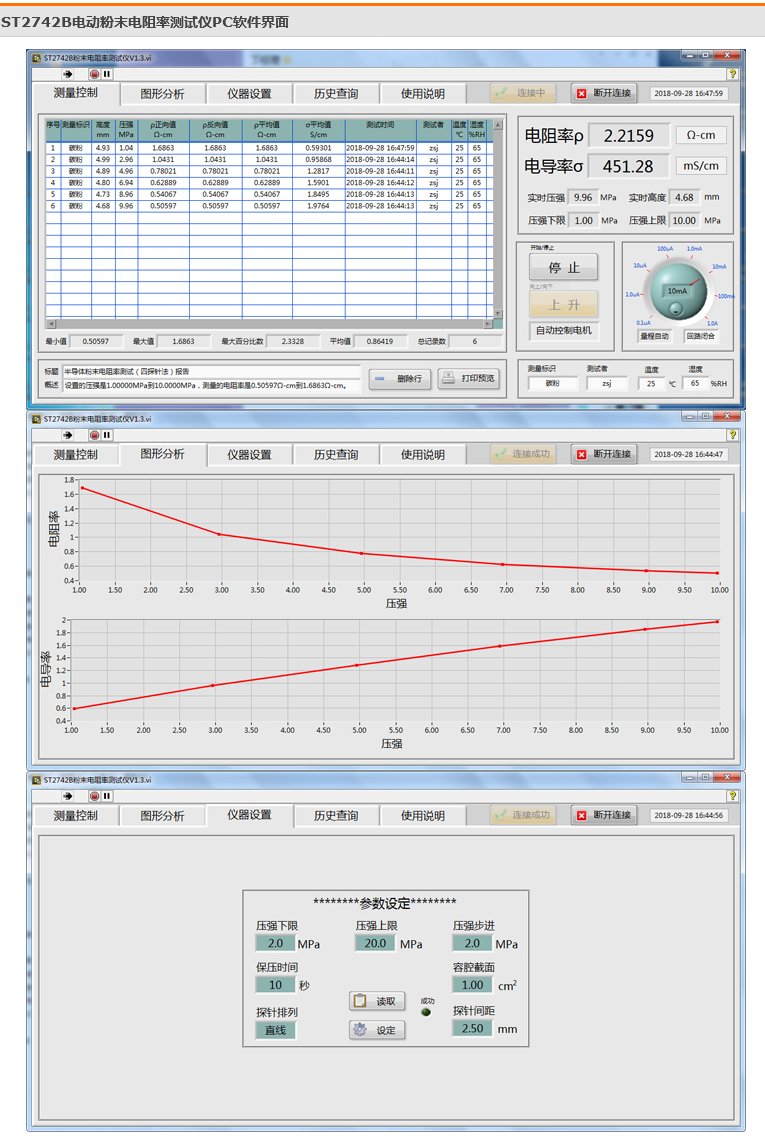Click 打印预览 print preview button
This screenshot has height=1138, width=765.
468,378
